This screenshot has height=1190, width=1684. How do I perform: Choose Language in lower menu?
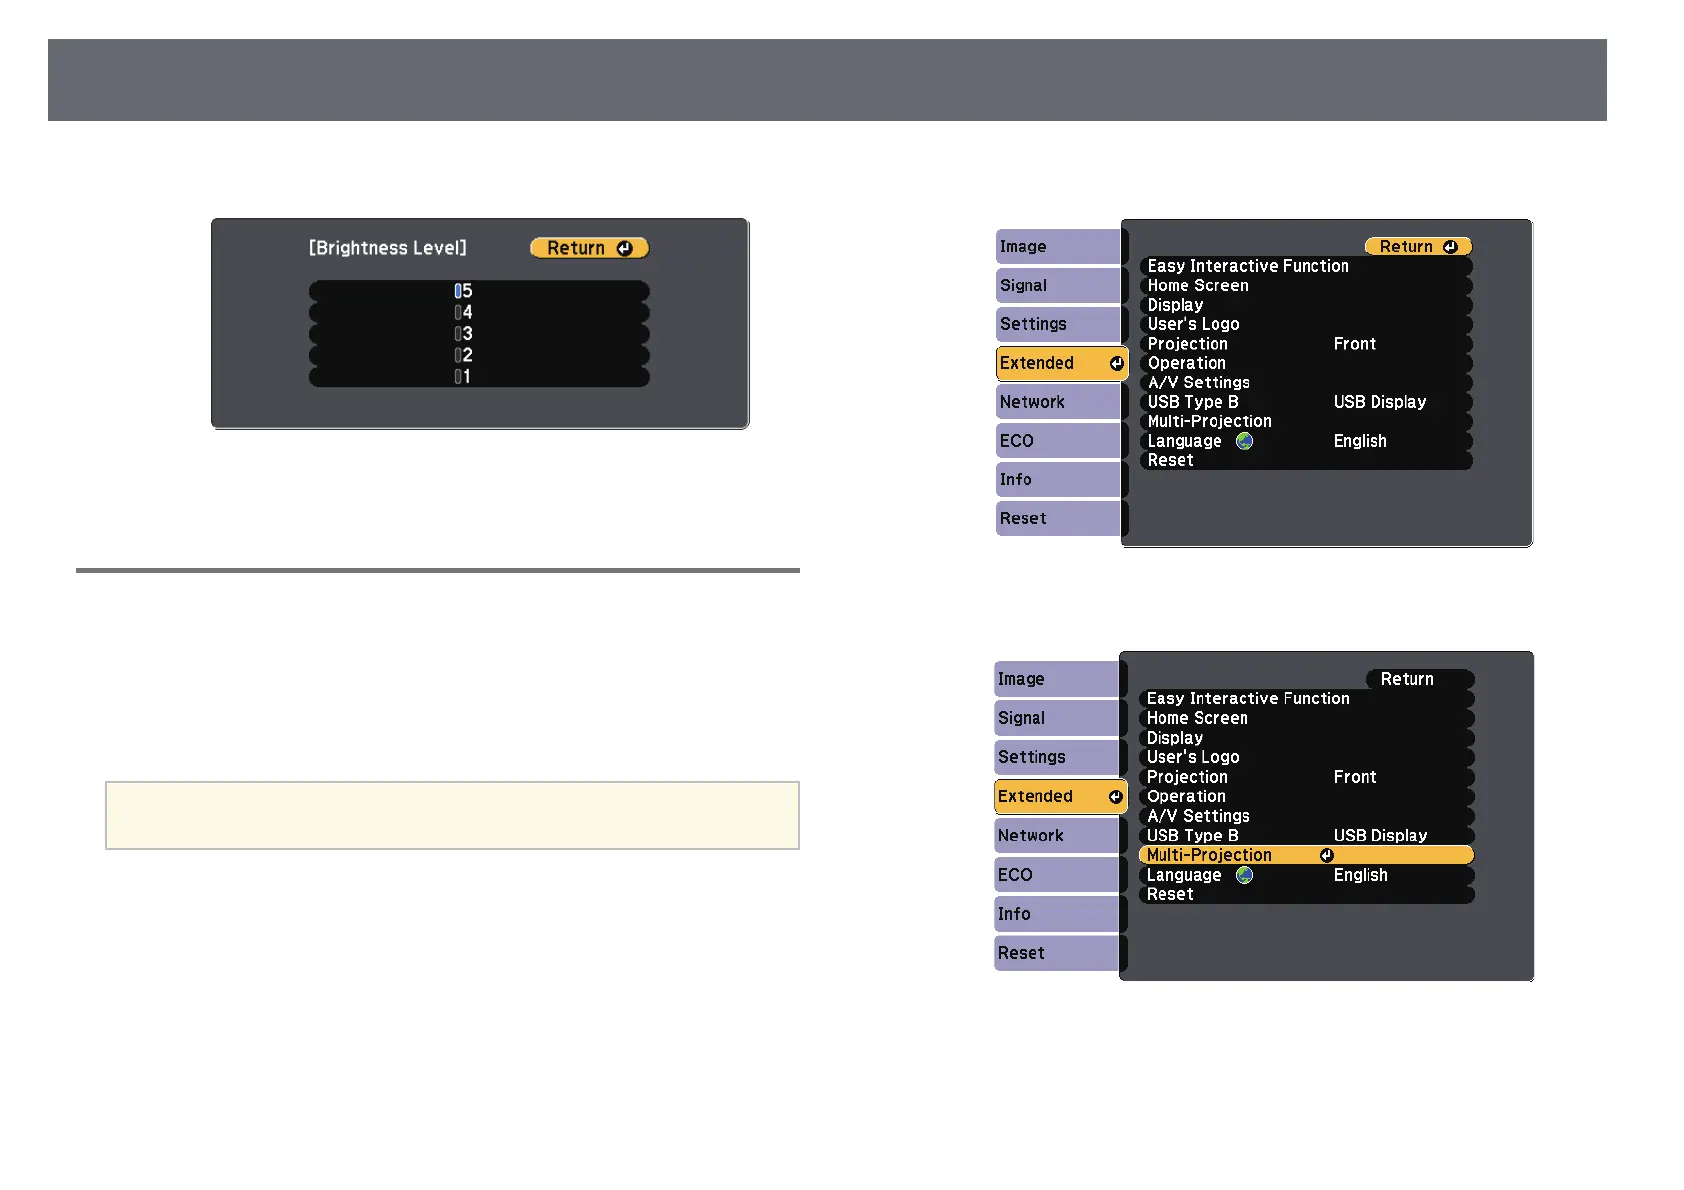click(1306, 875)
